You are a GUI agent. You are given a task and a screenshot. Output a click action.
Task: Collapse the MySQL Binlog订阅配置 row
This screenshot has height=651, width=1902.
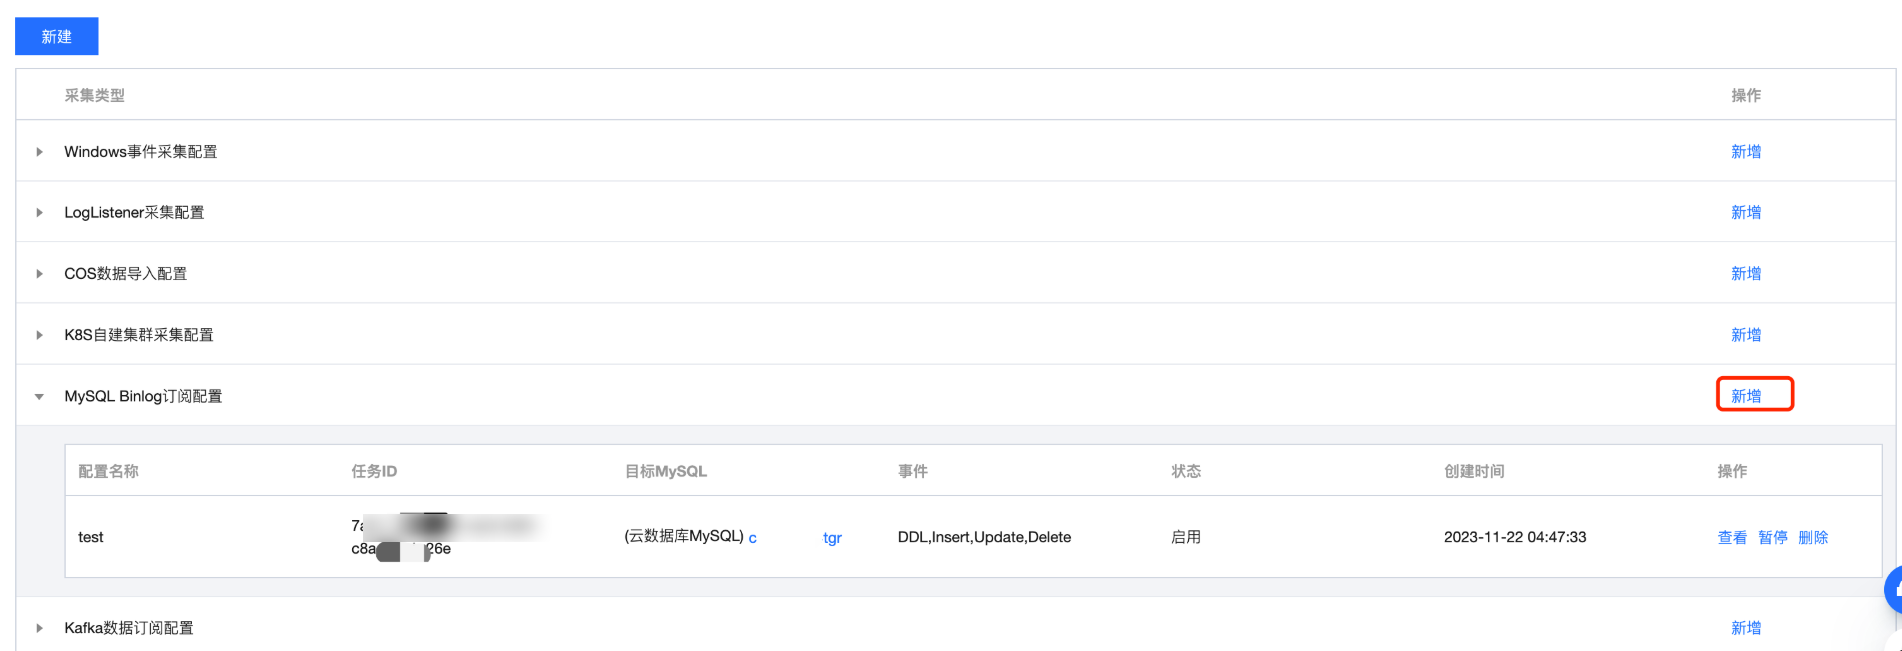click(39, 397)
